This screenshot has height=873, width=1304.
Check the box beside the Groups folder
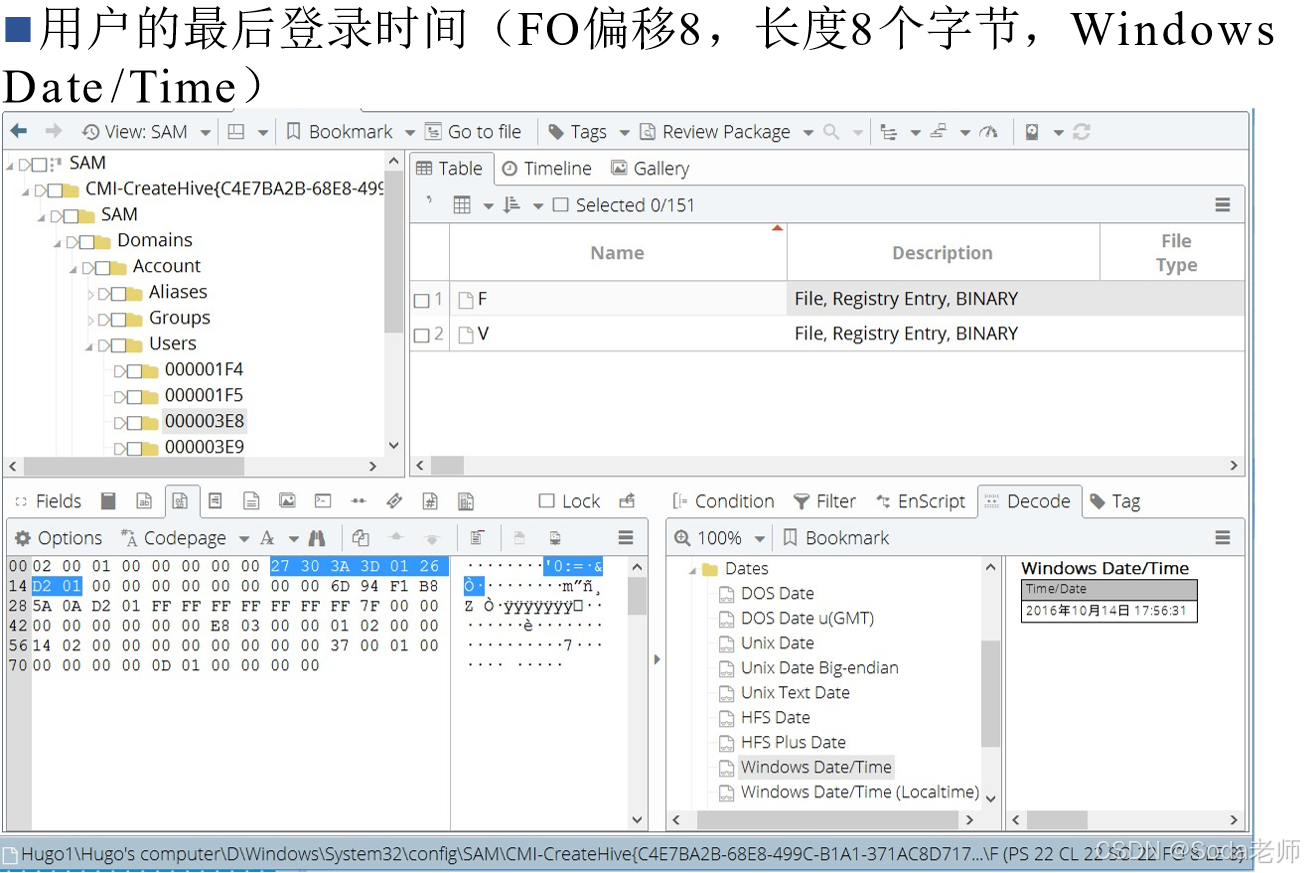point(120,319)
